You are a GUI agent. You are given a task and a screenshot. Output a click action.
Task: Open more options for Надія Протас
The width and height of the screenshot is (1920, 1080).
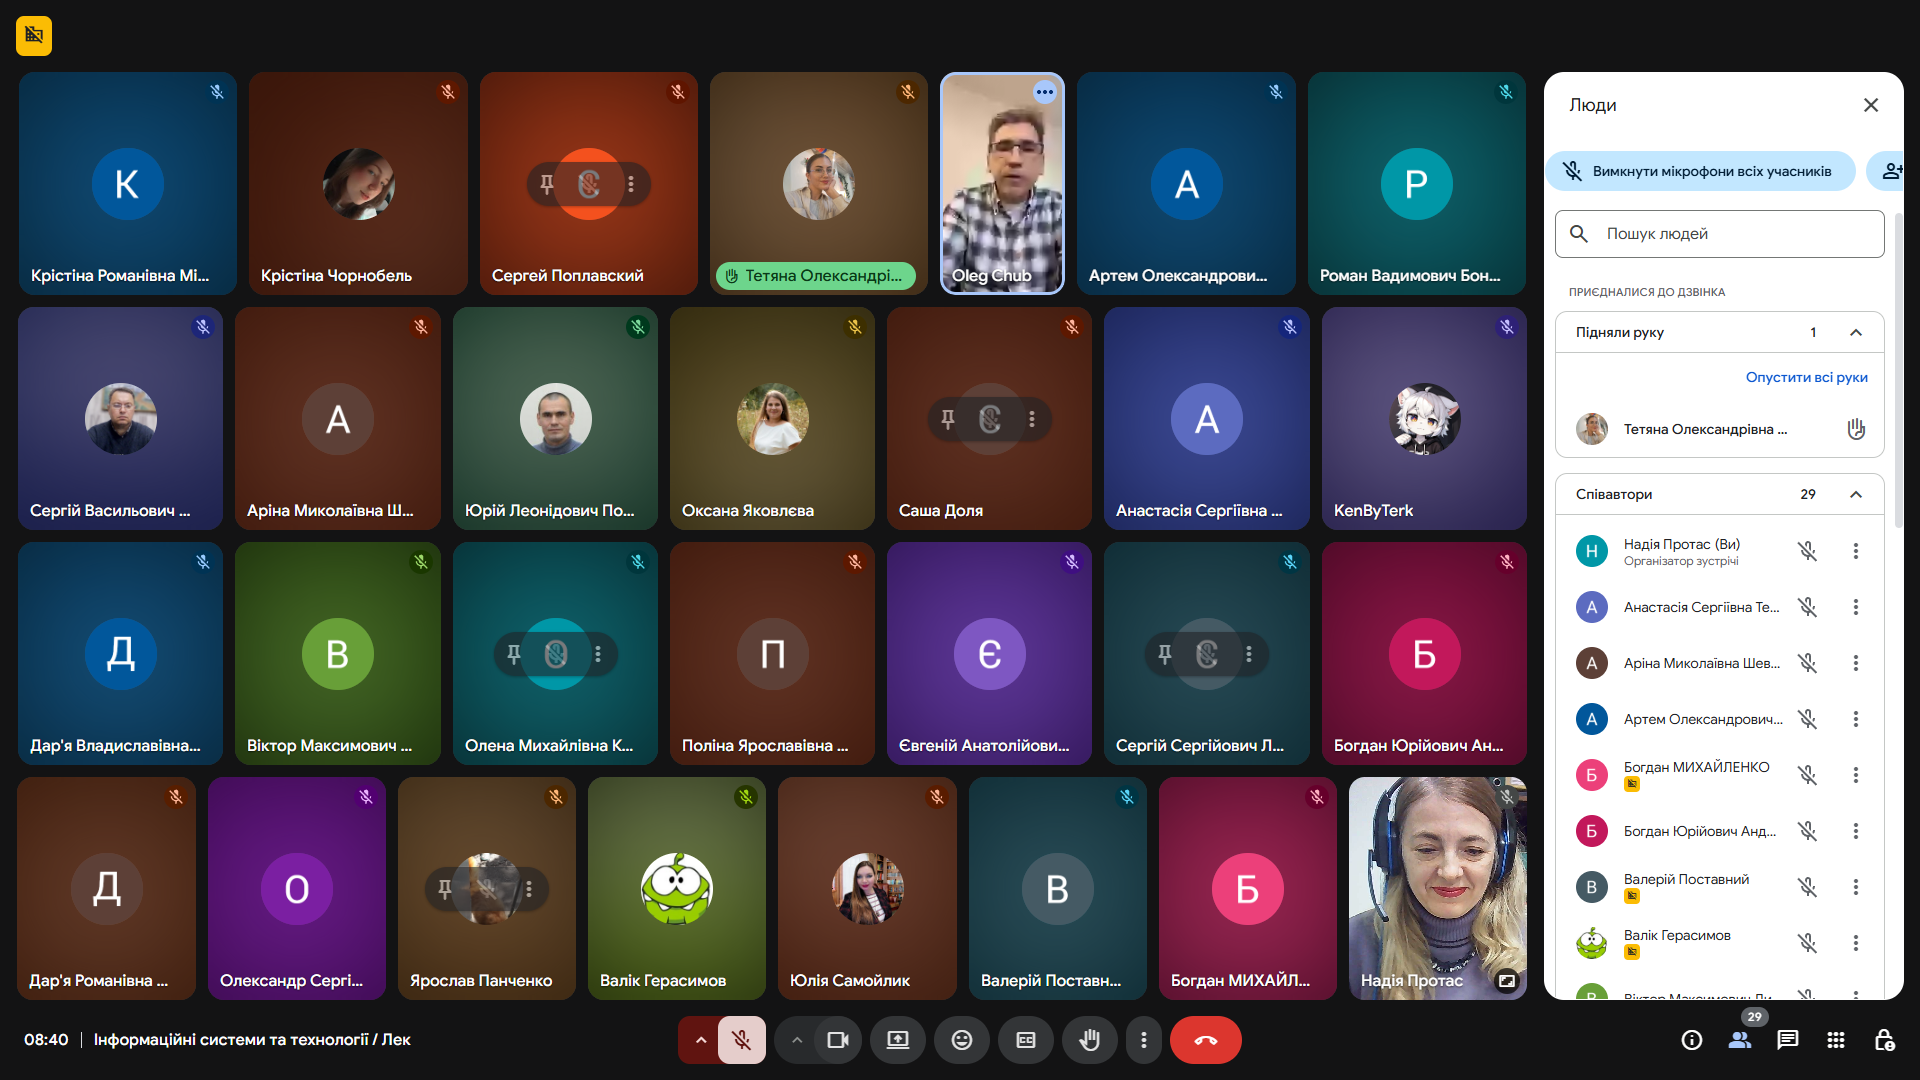(1855, 551)
